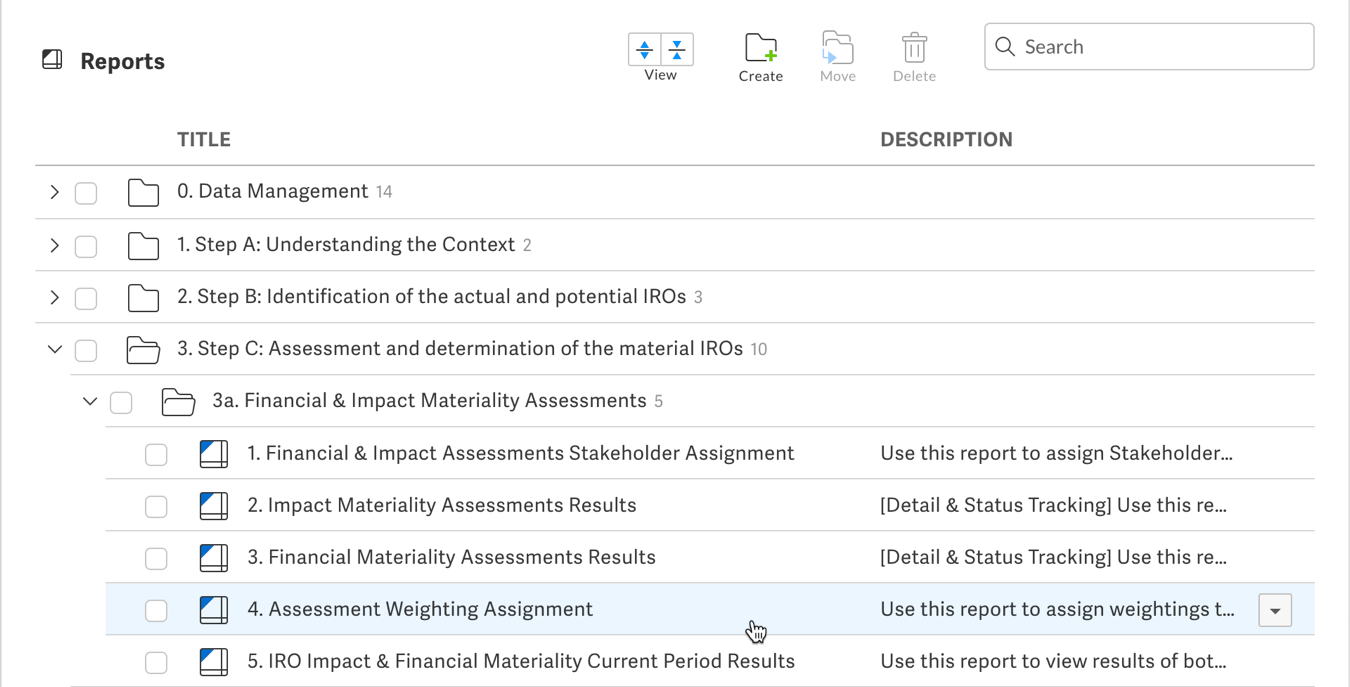Collapse the Step C Assessment folder chevron
Screen dimensions: 1350x687
click(54, 348)
